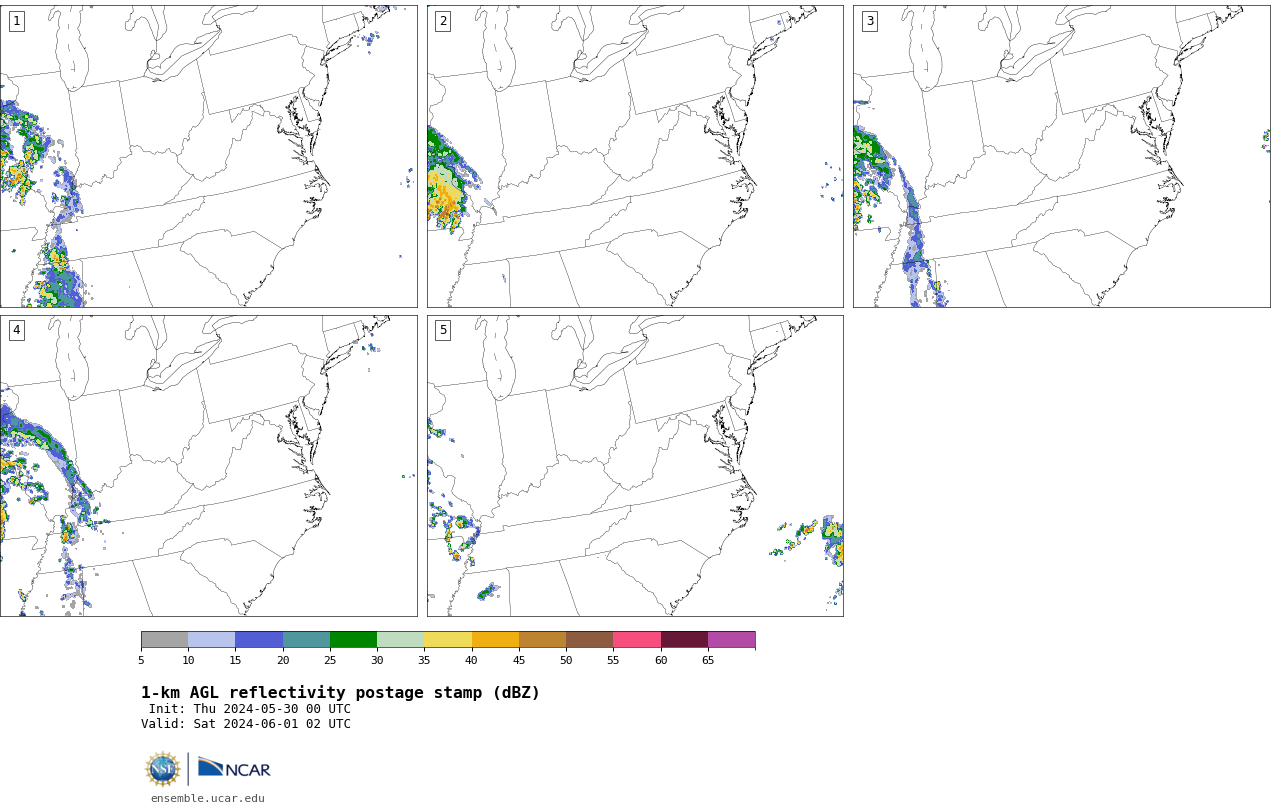
Task: Click the Valid: Sat 2024-06-01 02 UTC text
Action: [x=246, y=724]
